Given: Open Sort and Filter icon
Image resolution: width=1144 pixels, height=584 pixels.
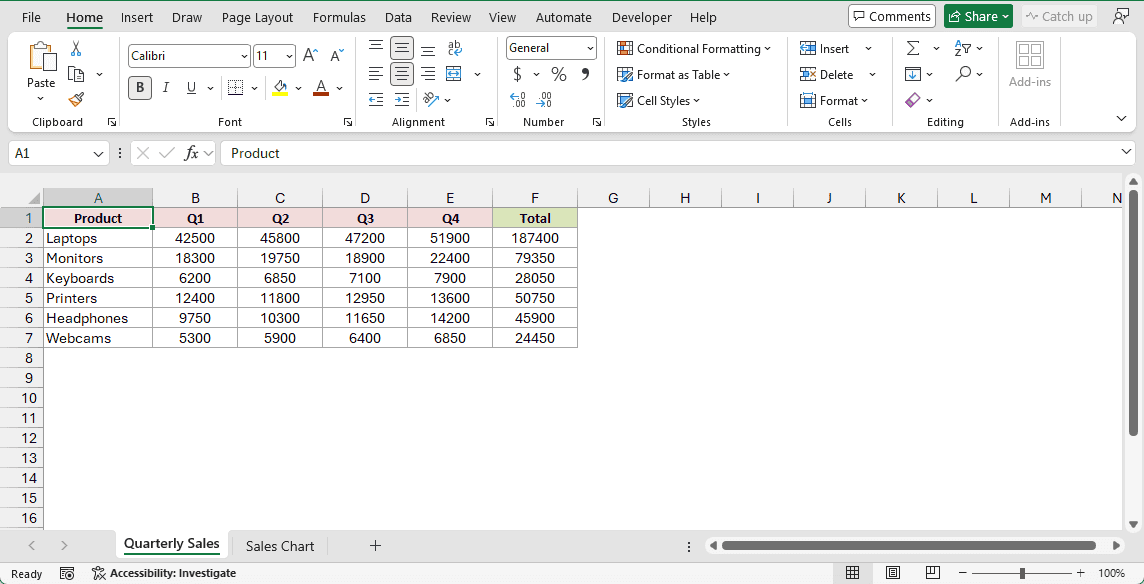Looking at the screenshot, I should tap(963, 48).
